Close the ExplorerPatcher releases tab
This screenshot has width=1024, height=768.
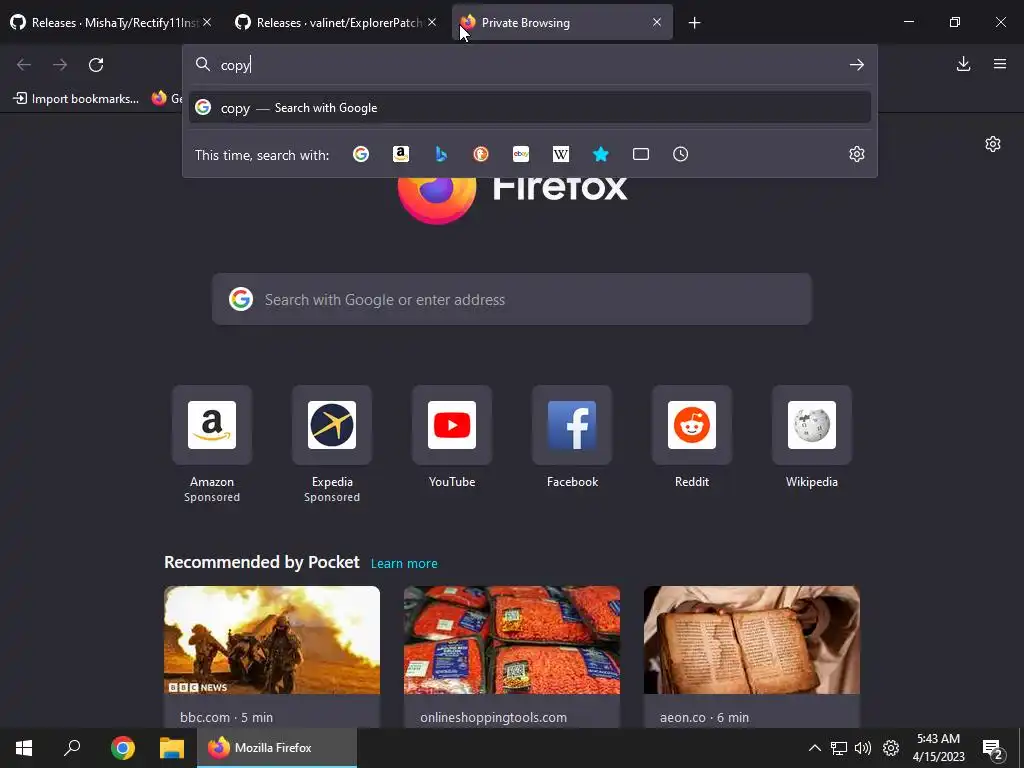432,22
